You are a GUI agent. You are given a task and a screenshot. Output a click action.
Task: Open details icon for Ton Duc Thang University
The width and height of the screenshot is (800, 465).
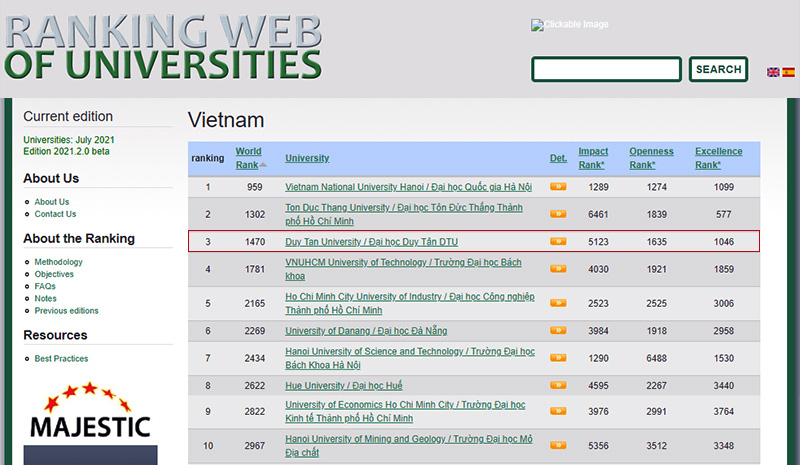(x=558, y=214)
